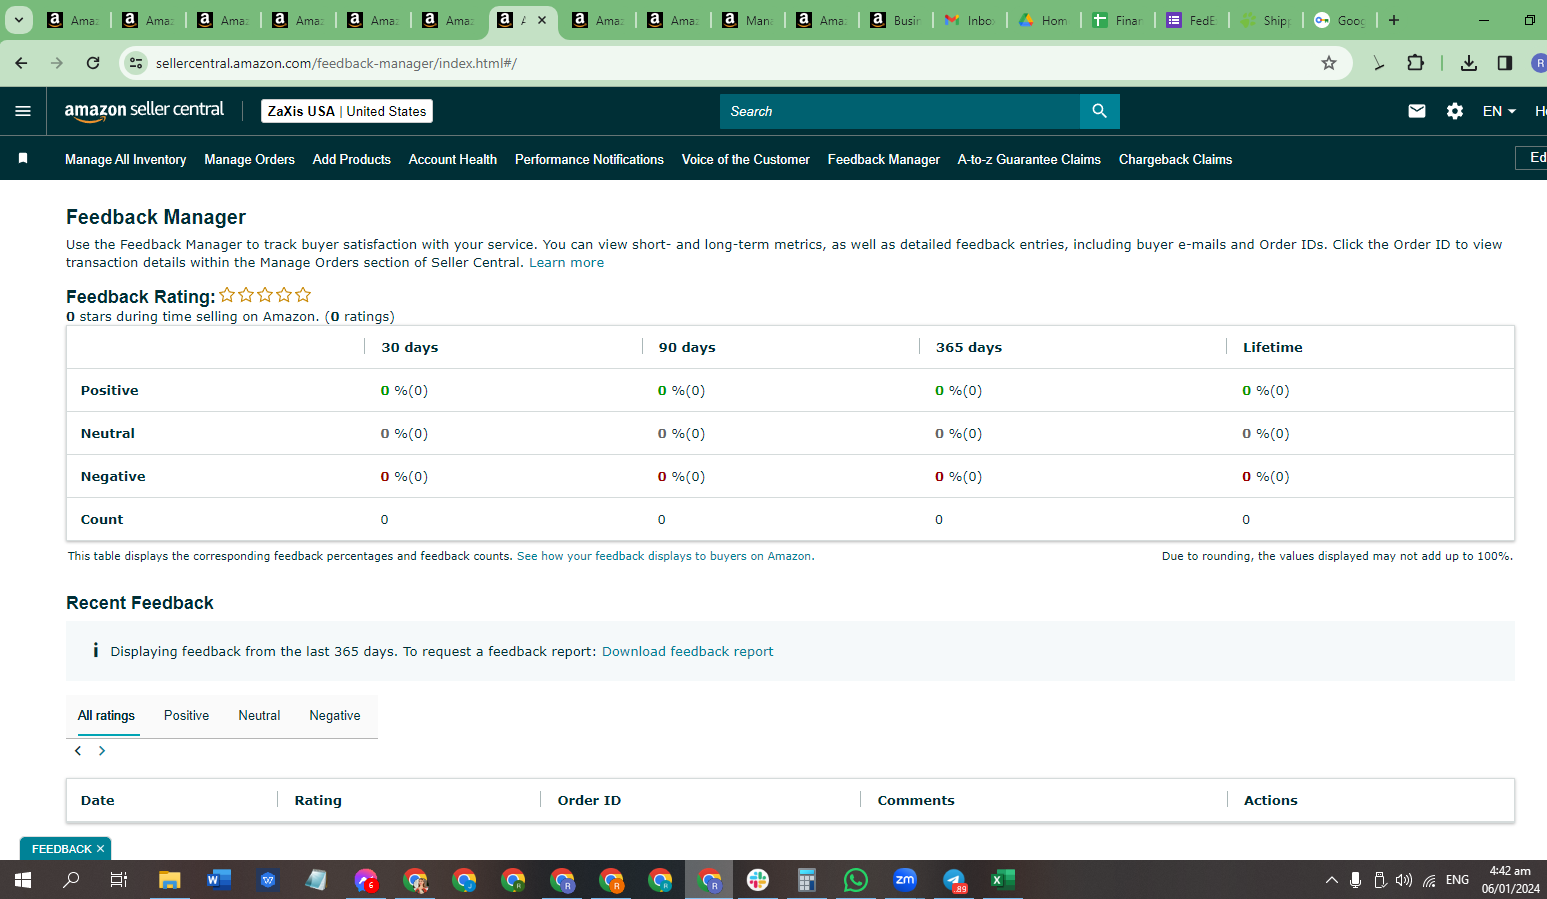Image resolution: width=1547 pixels, height=899 pixels.
Task: Open the Seller Central hamburger menu
Action: [x=23, y=111]
